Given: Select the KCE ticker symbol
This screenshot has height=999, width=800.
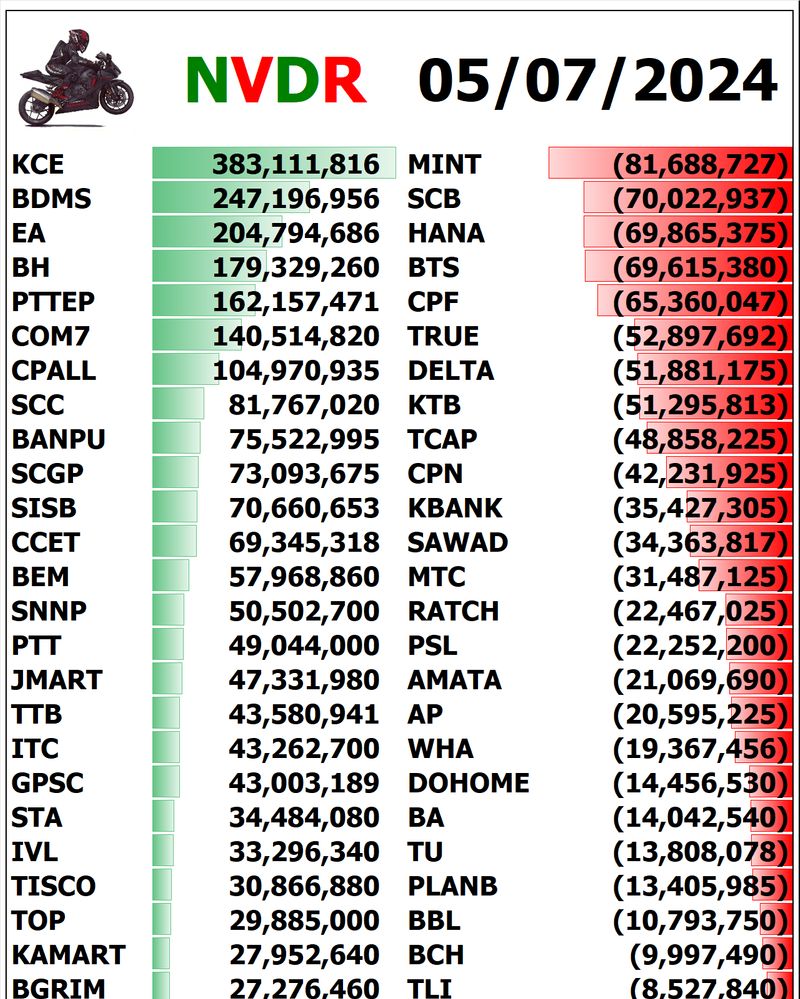Looking at the screenshot, I should (38, 164).
